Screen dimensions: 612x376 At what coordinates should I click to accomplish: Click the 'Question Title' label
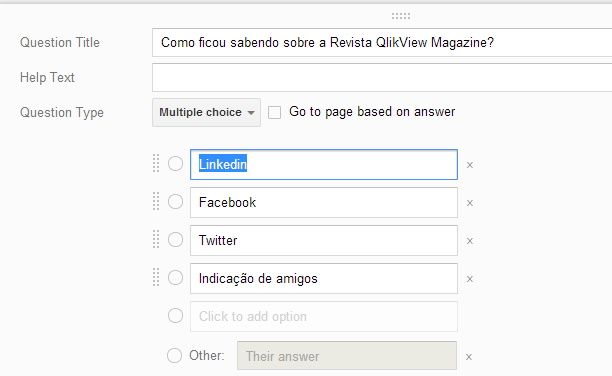pos(60,42)
